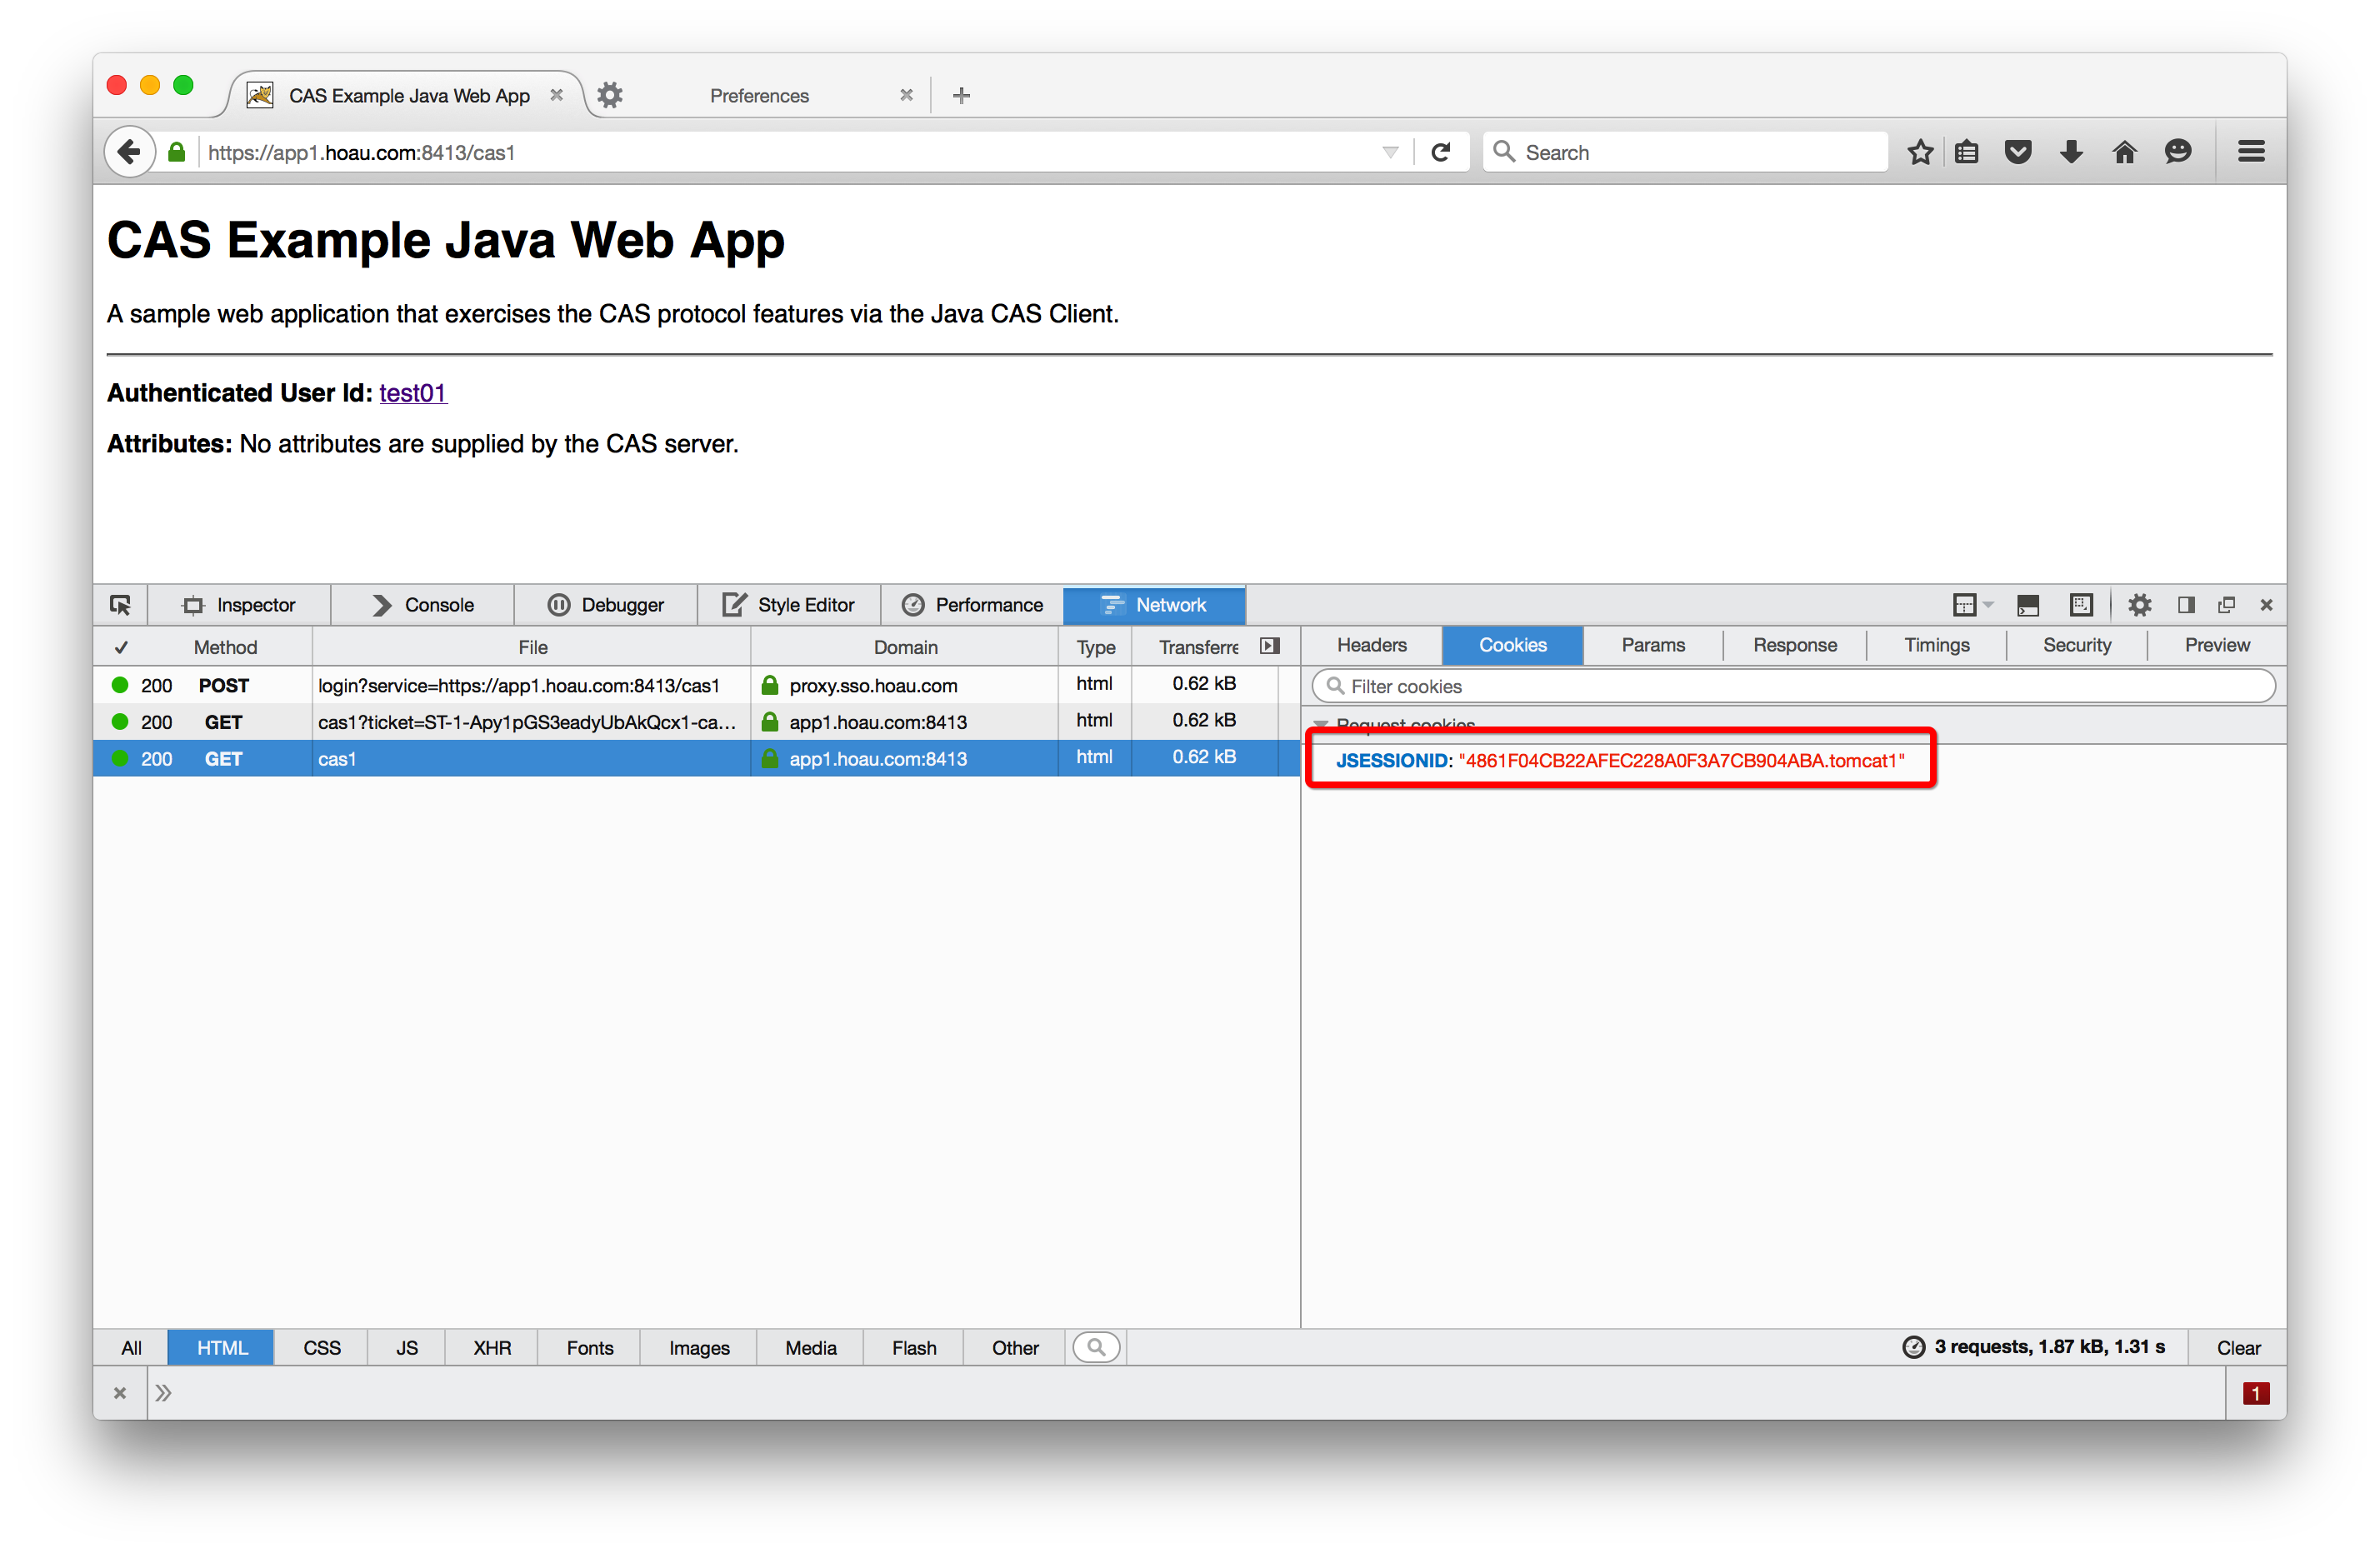Go back using the back arrow
Image resolution: width=2380 pixels, height=1553 pixels.
pos(129,152)
